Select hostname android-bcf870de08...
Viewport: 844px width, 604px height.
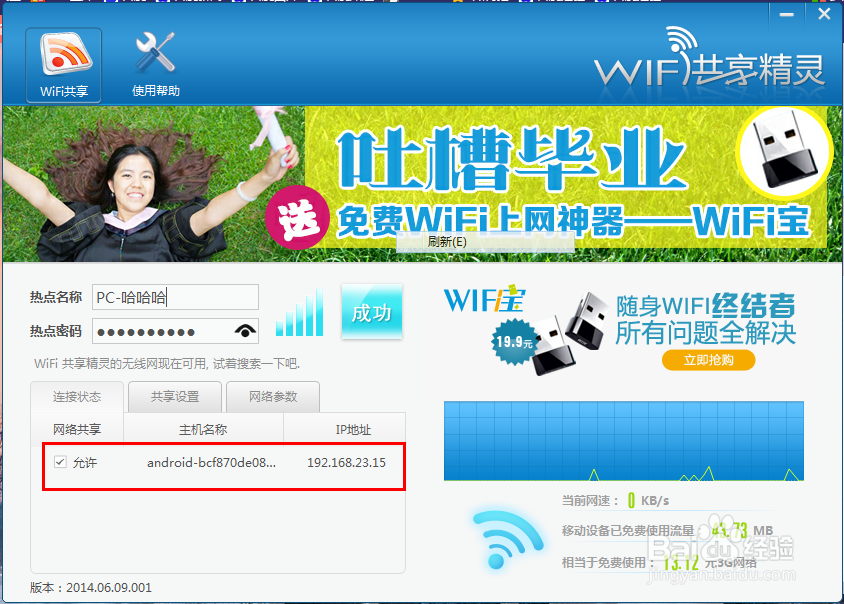(x=211, y=462)
